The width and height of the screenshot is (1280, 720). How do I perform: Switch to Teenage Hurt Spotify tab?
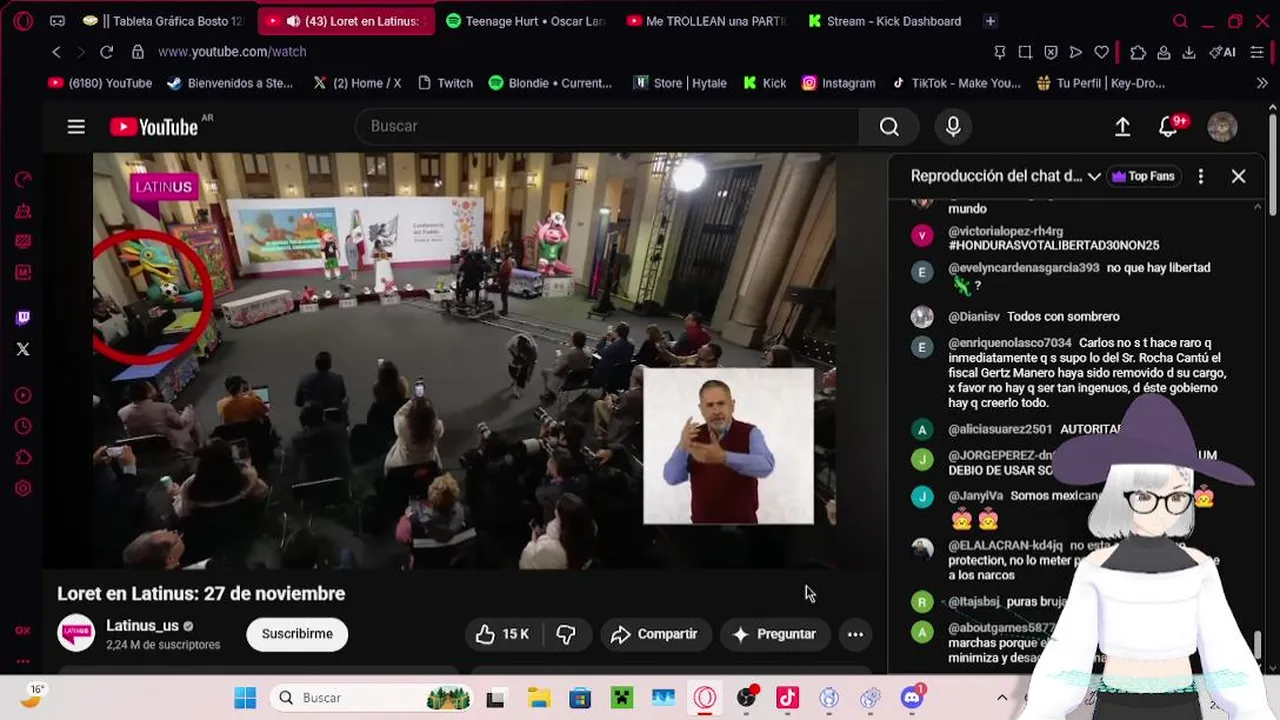pyautogui.click(x=526, y=21)
